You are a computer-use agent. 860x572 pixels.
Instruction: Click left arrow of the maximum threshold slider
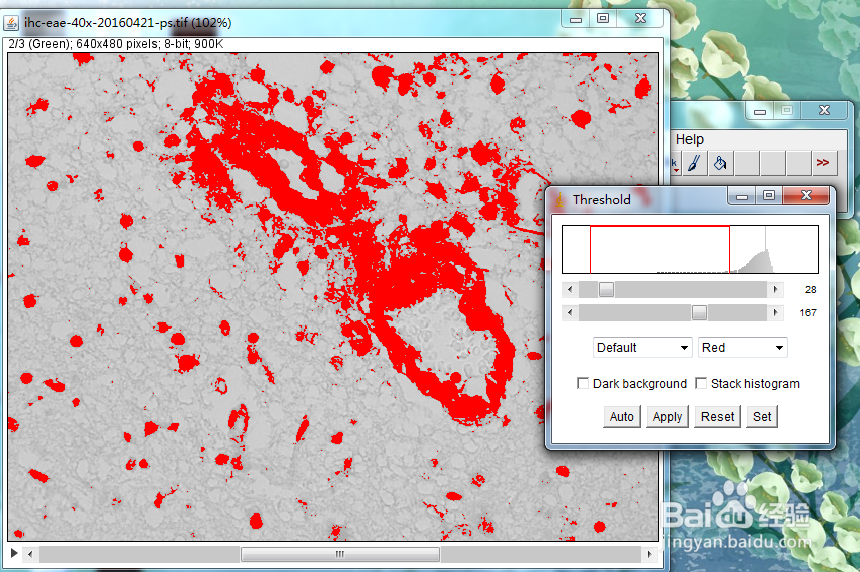pyautogui.click(x=570, y=312)
